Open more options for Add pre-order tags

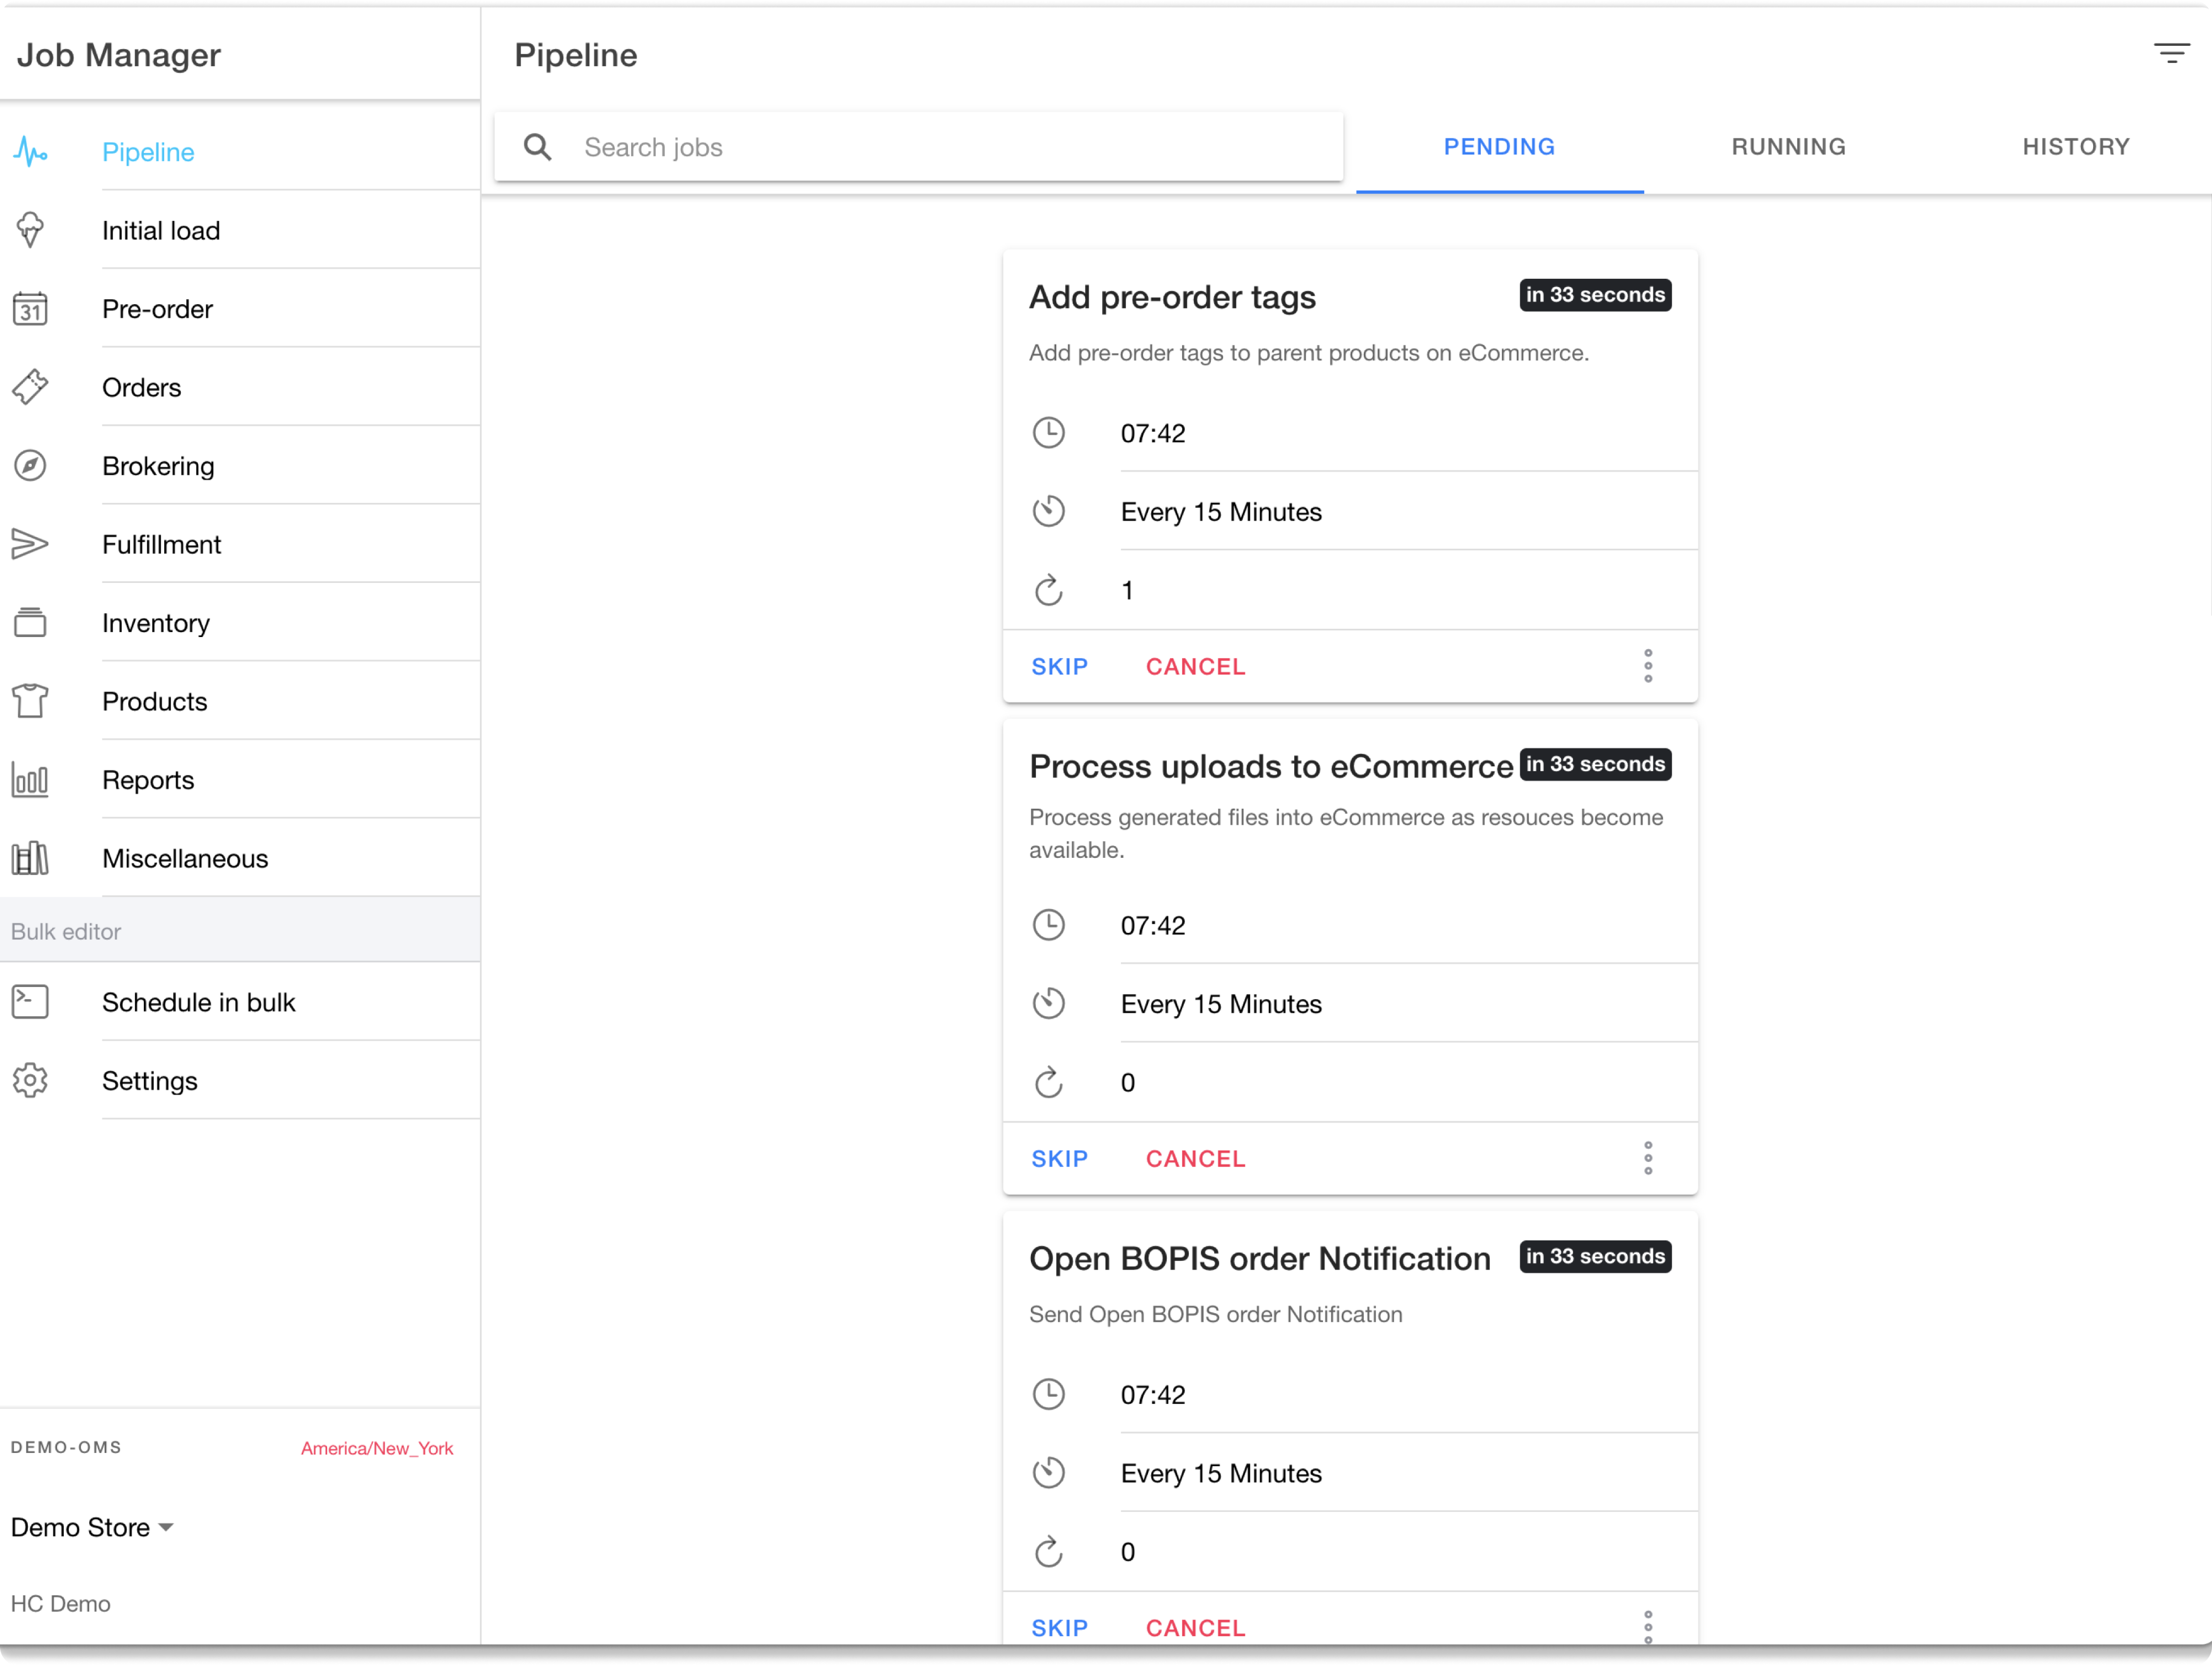[x=1648, y=666]
